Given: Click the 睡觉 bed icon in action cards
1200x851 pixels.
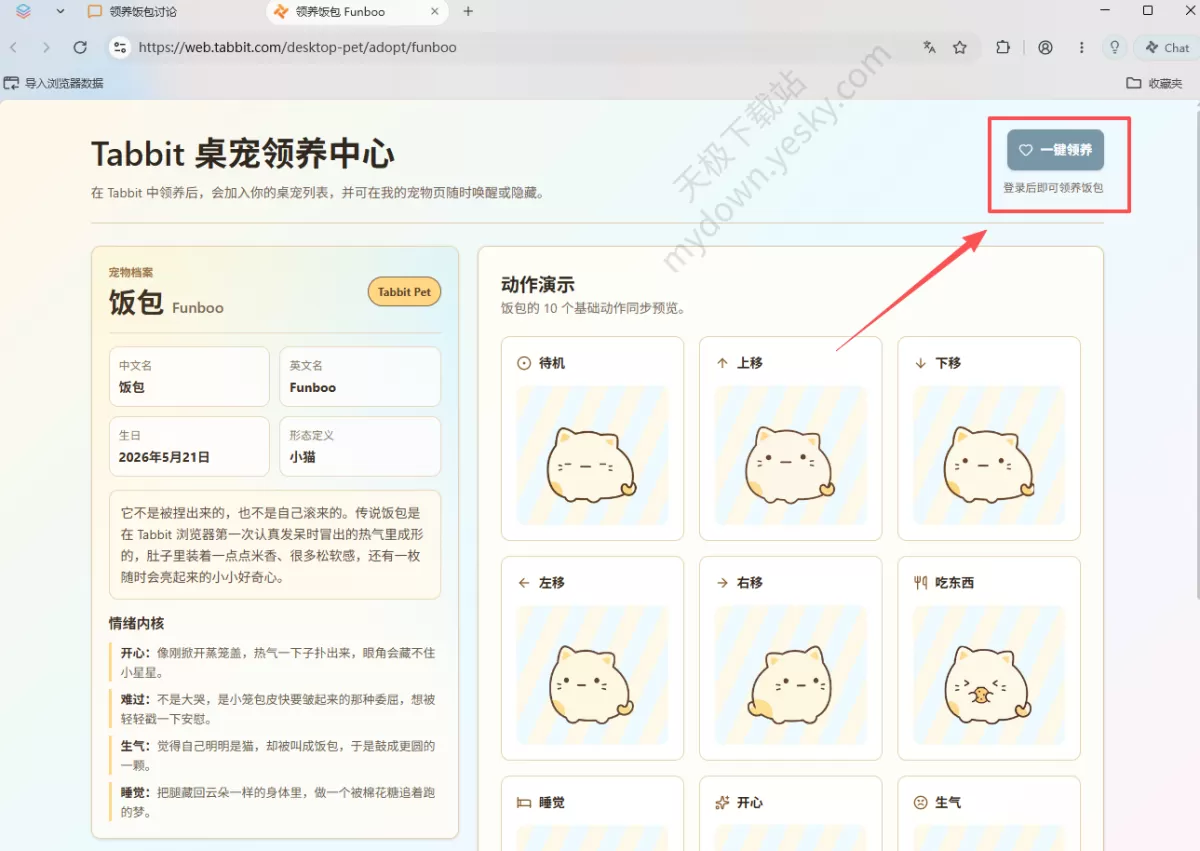Looking at the screenshot, I should pyautogui.click(x=523, y=802).
